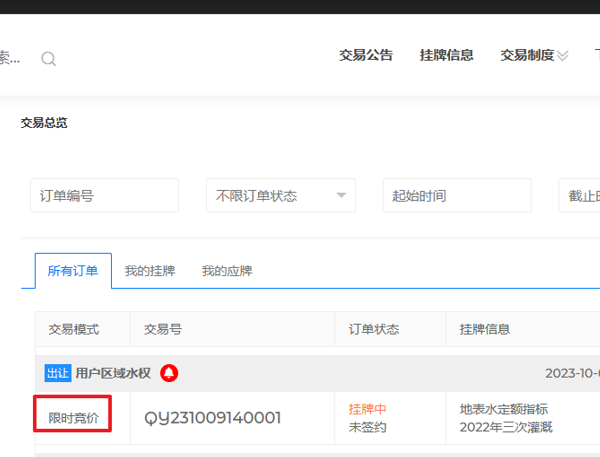Click the 订单状态 column header
This screenshot has width=600, height=457.
click(373, 329)
